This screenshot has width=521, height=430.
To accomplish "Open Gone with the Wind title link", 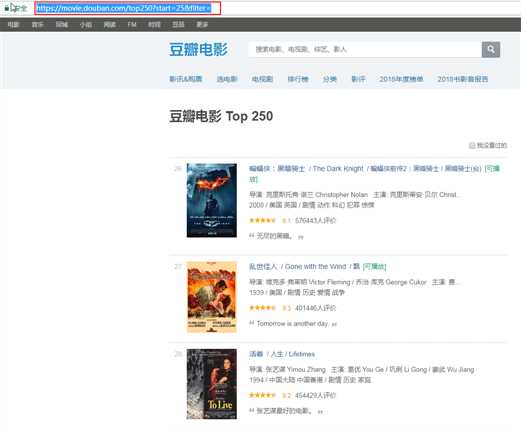I will [x=304, y=267].
